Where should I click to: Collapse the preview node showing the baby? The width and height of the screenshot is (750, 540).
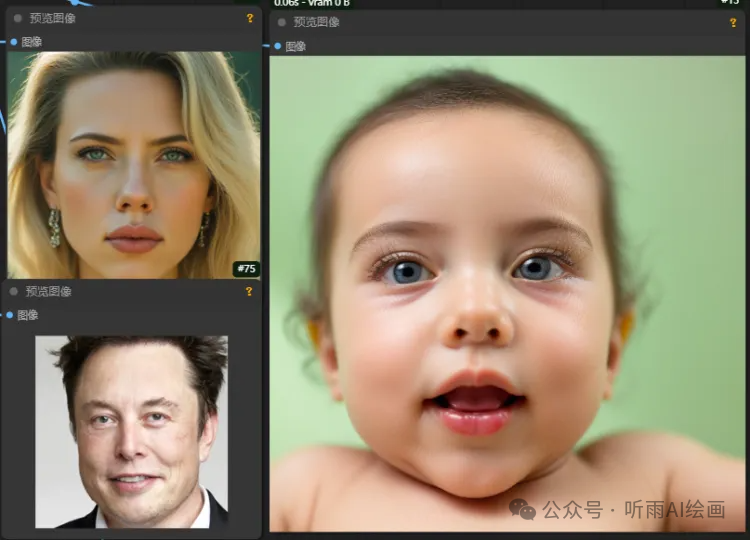(x=282, y=22)
